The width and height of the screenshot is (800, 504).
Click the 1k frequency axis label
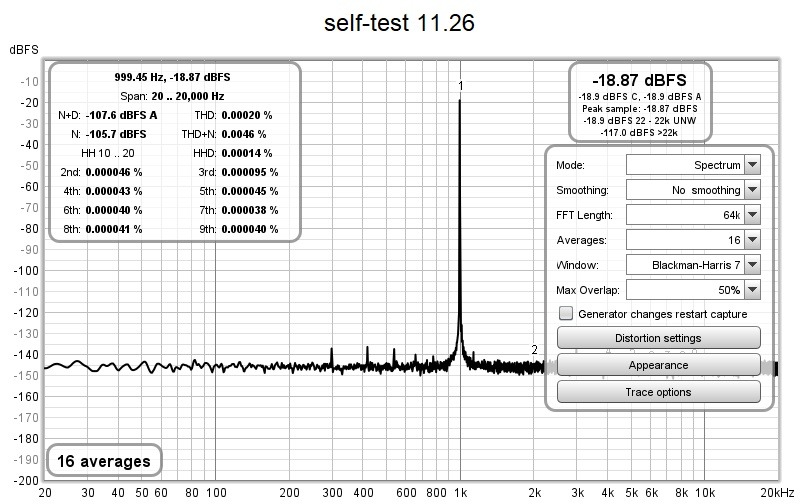point(461,493)
